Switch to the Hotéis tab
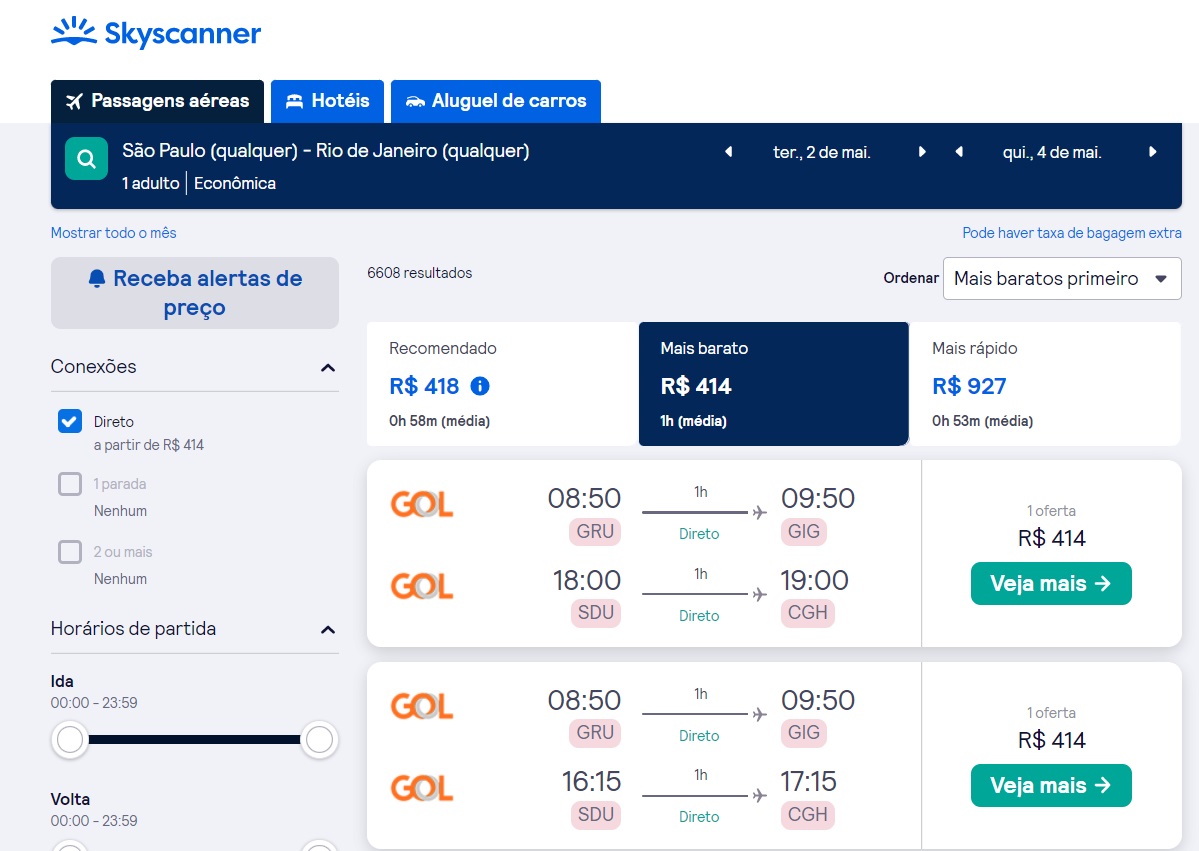Image resolution: width=1199 pixels, height=851 pixels. [327, 101]
